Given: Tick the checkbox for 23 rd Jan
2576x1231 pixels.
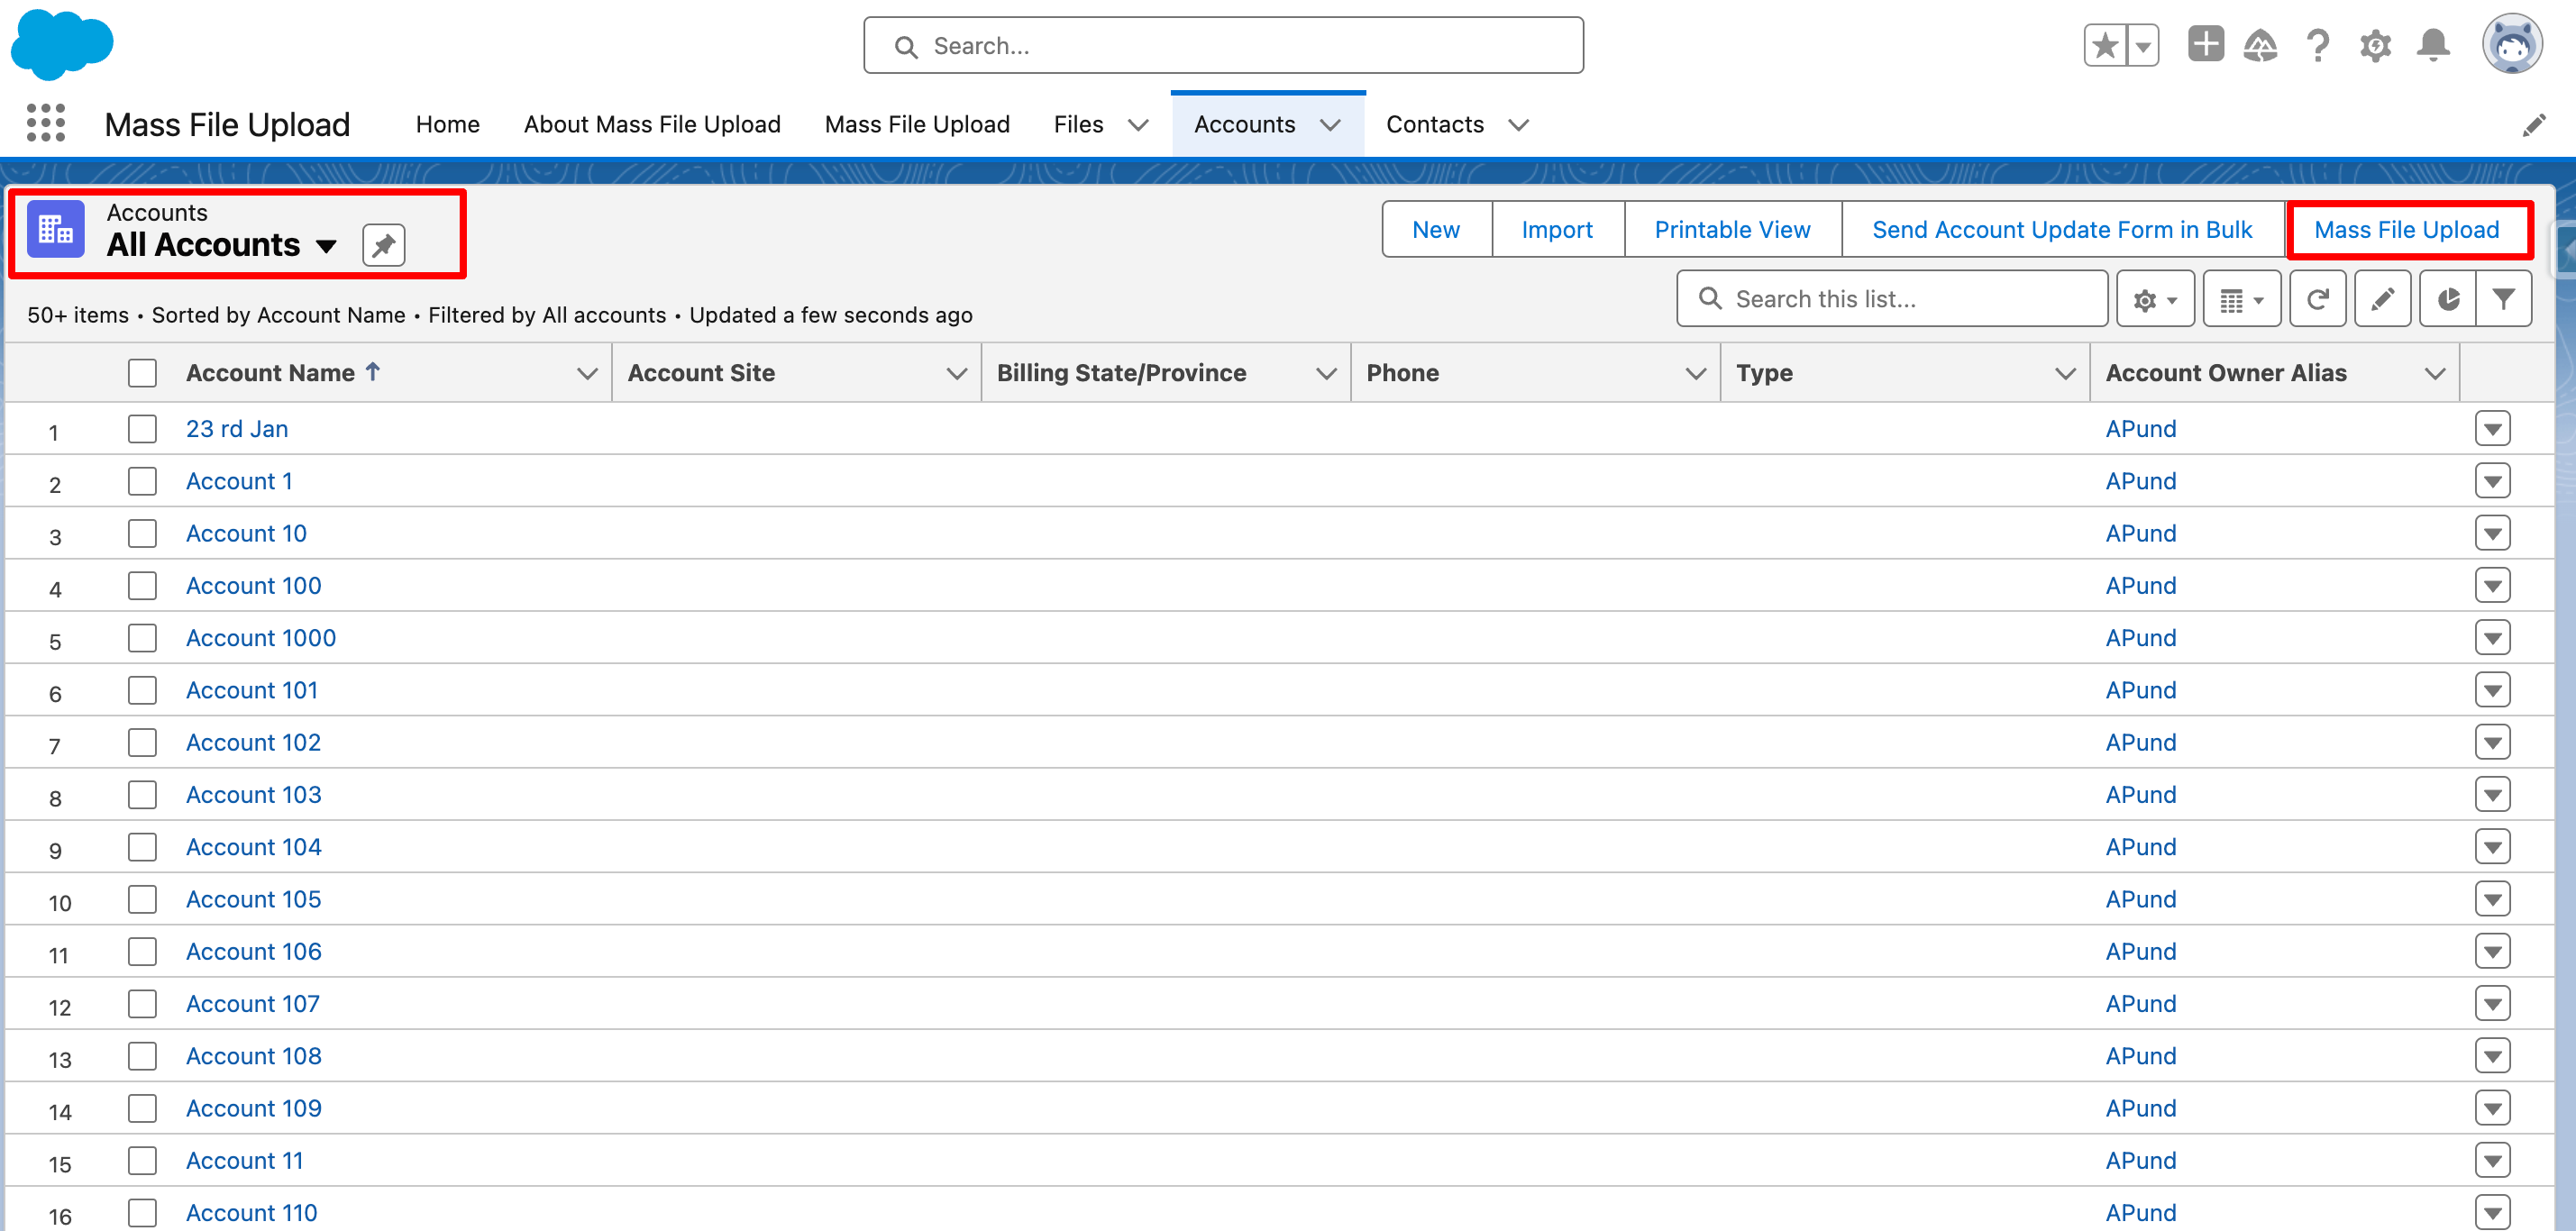Looking at the screenshot, I should 142,429.
